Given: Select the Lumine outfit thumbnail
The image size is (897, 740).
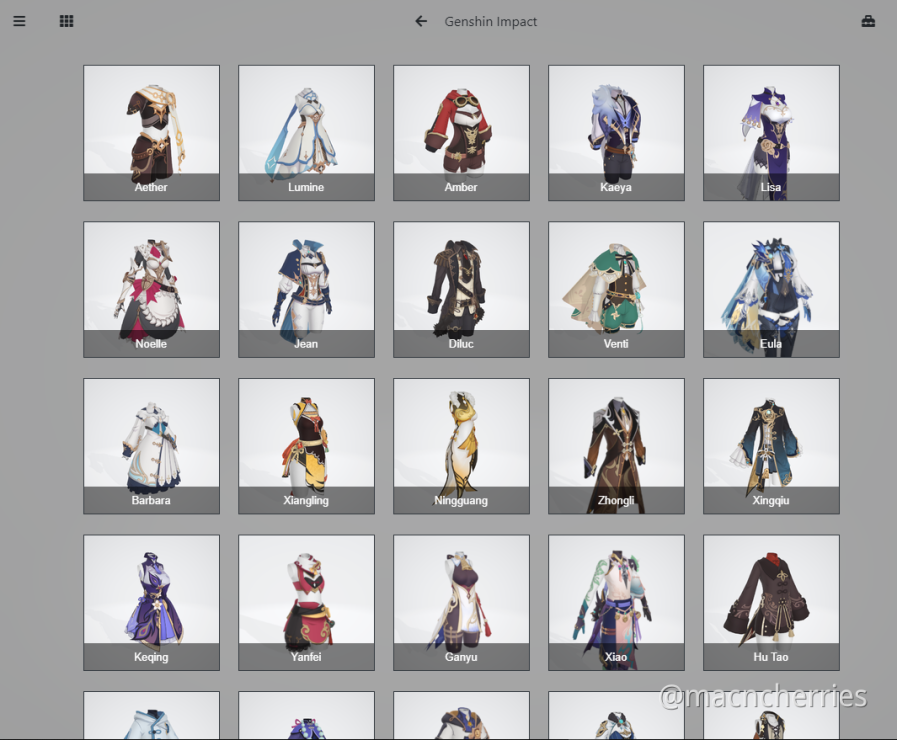Looking at the screenshot, I should point(307,133).
